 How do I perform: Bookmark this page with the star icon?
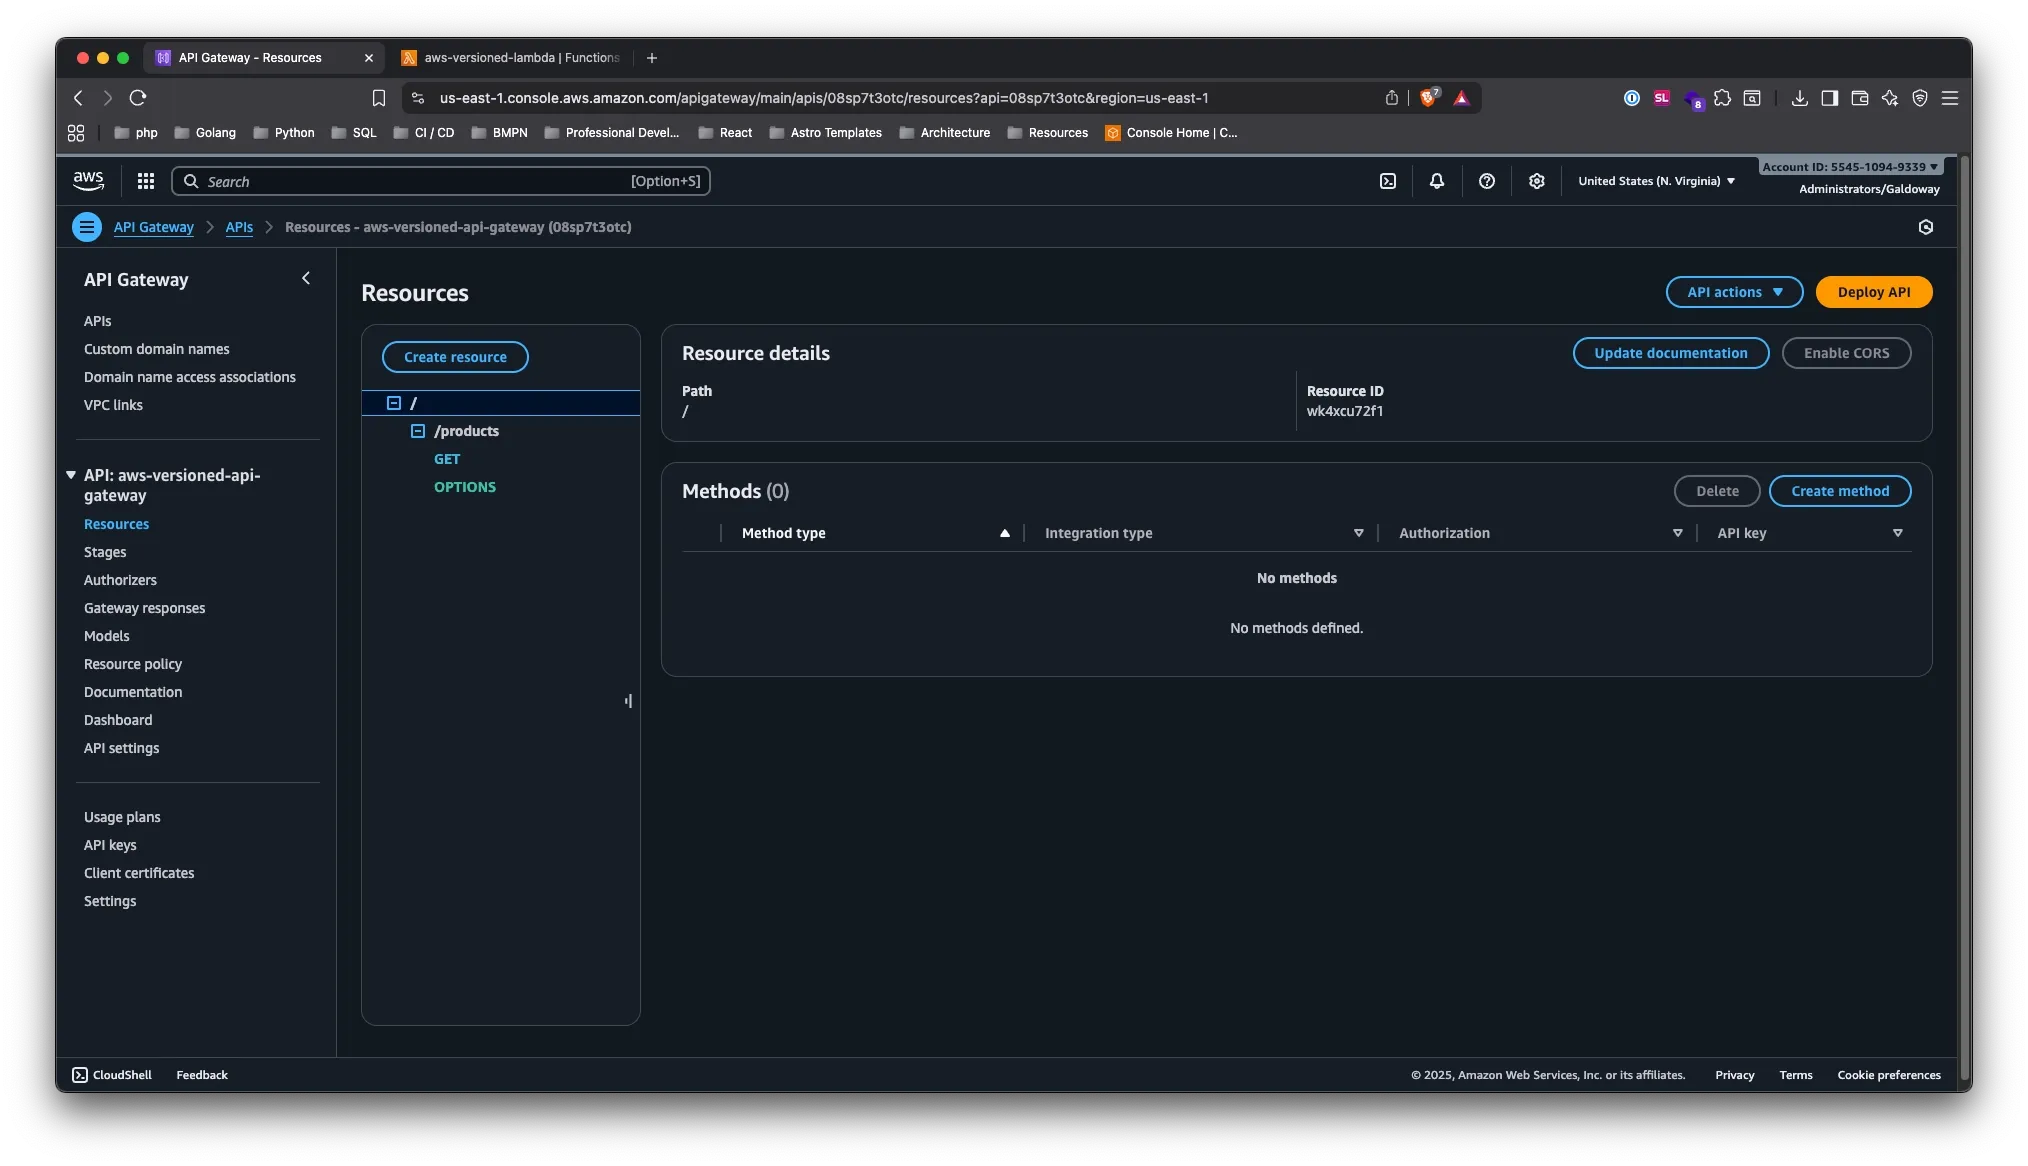coord(378,98)
